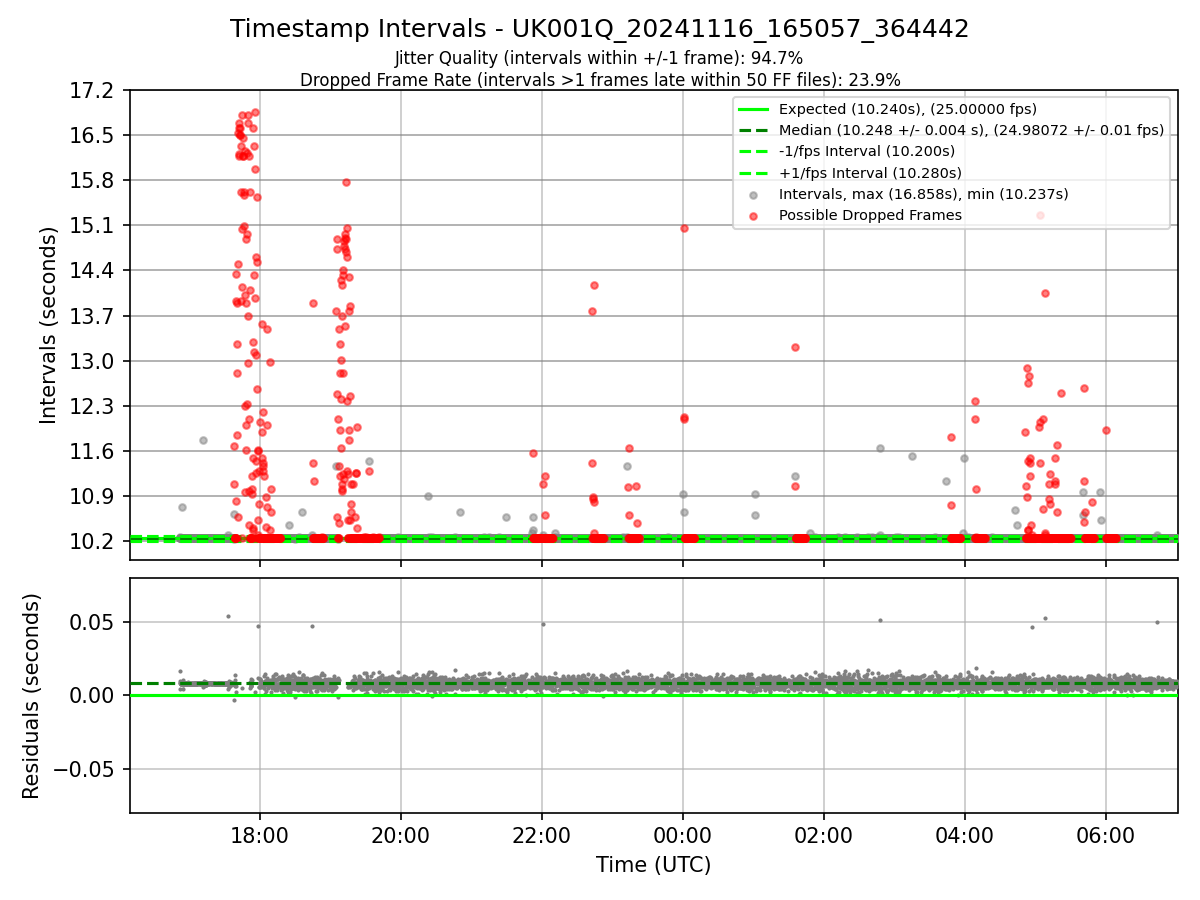Click the 22:00 x-axis tick label
The image size is (1200, 900).
click(542, 836)
